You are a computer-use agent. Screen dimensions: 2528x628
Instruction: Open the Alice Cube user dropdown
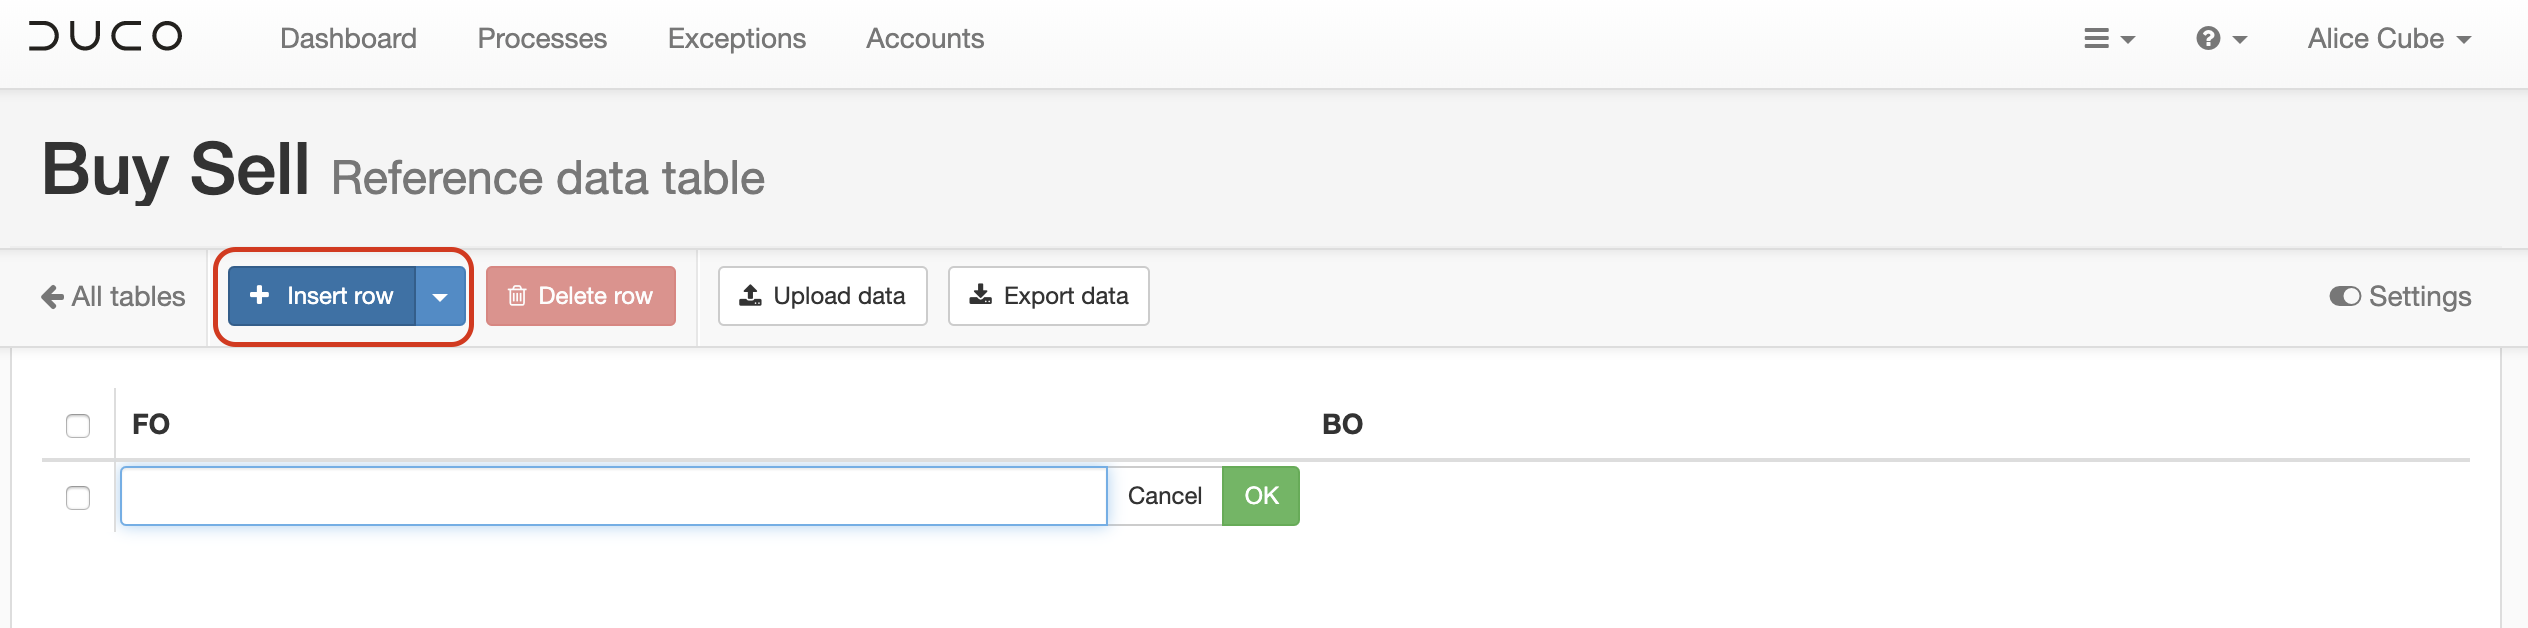pyautogui.click(x=2389, y=39)
